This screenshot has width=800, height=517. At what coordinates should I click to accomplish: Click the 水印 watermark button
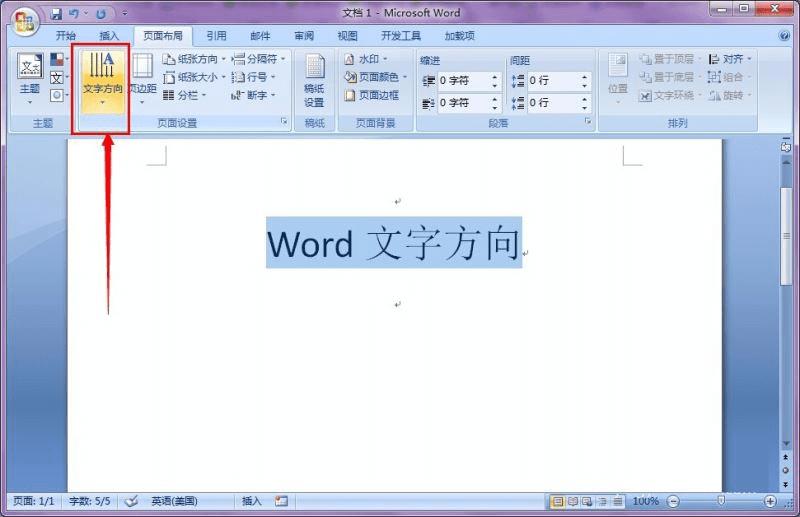366,59
